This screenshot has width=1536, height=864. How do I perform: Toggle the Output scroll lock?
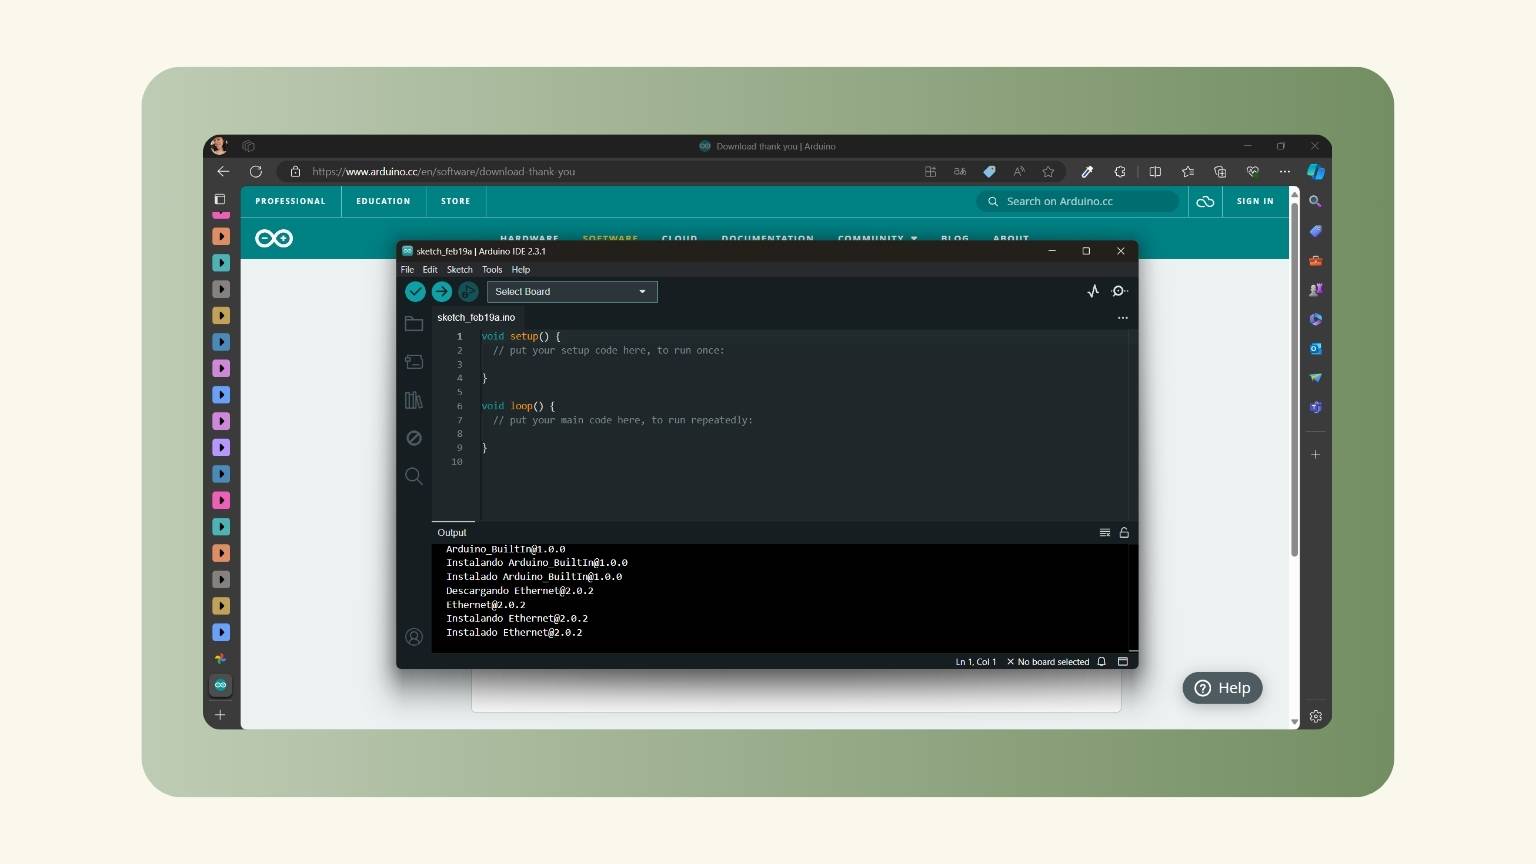(x=1124, y=533)
